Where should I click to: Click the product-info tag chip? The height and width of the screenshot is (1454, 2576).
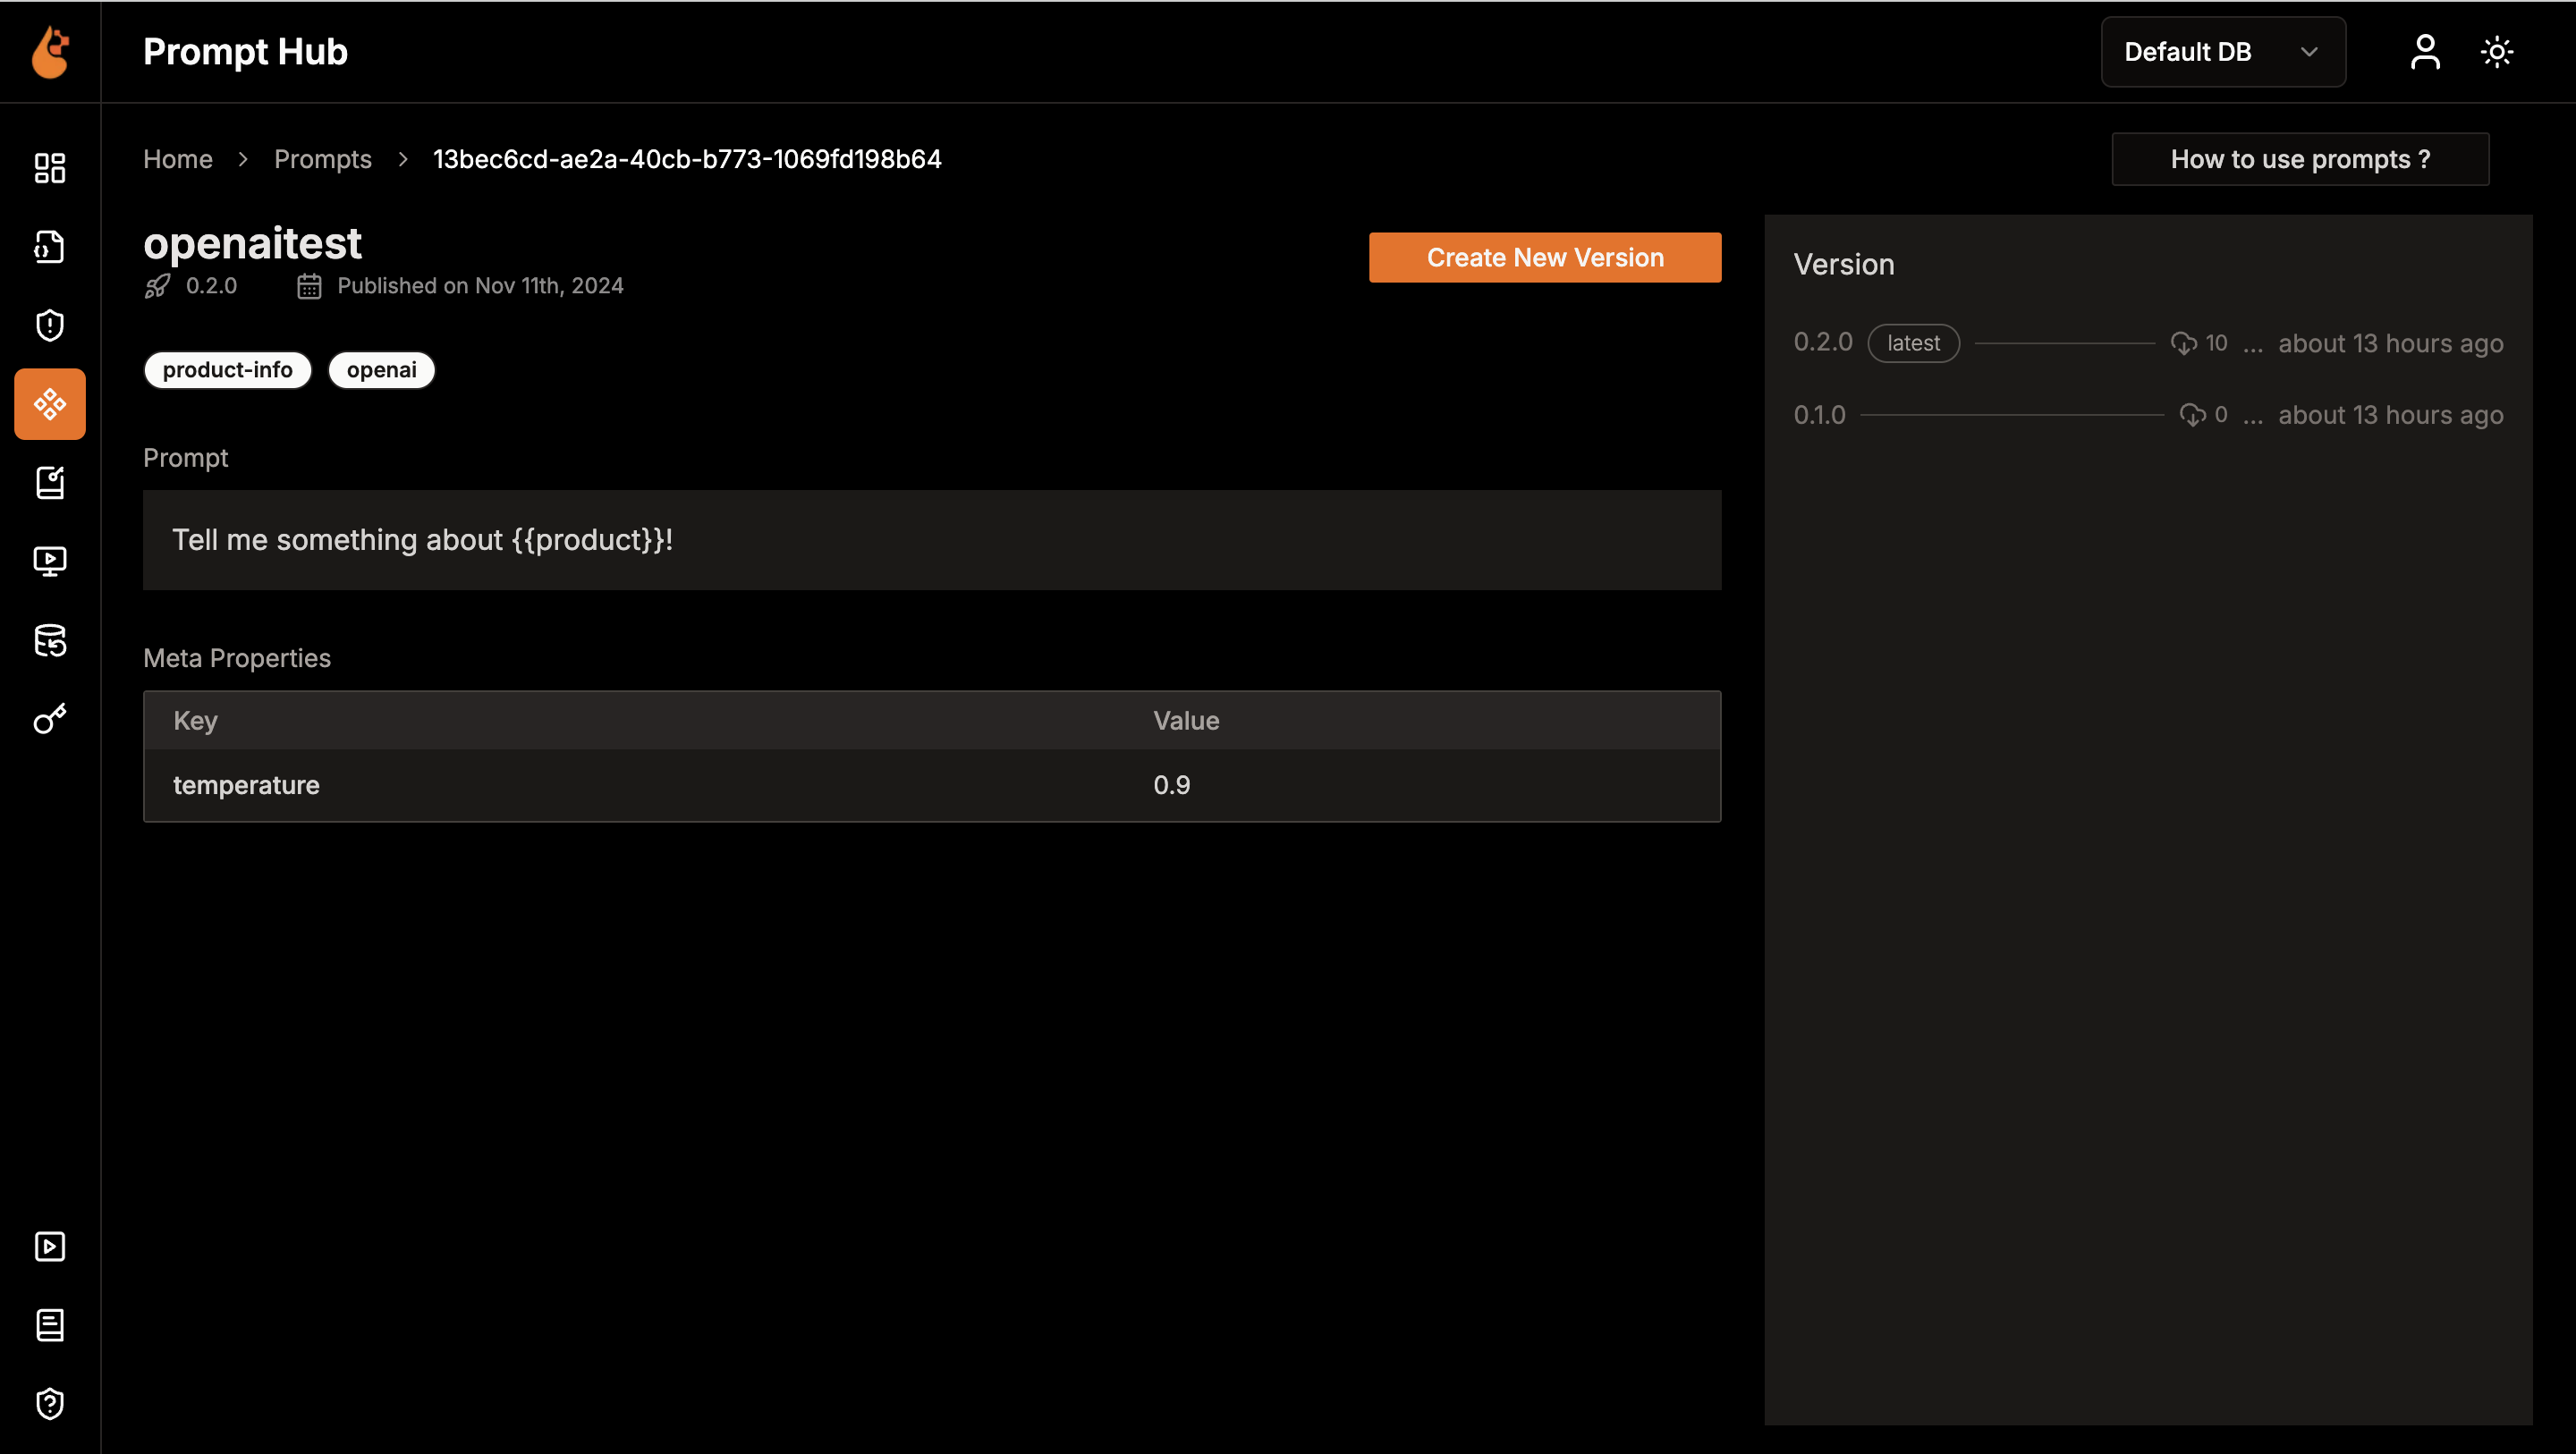click(227, 369)
